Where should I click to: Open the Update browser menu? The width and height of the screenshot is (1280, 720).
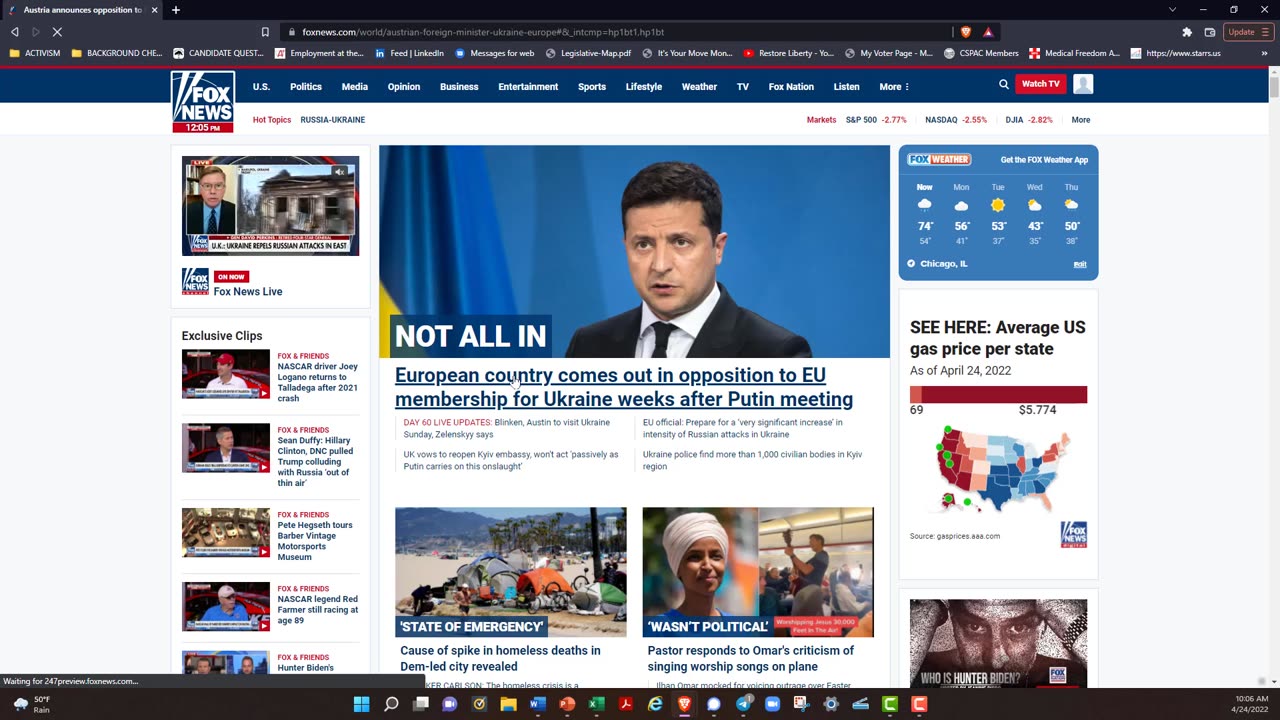tap(1247, 32)
